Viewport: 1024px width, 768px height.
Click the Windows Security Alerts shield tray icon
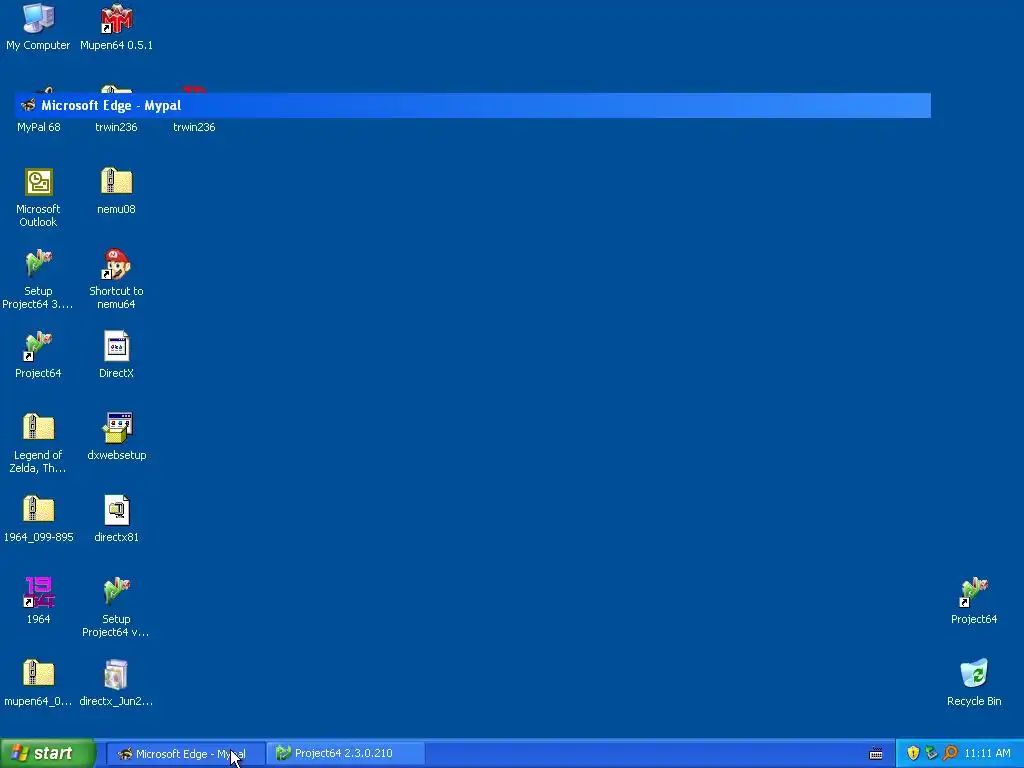point(913,754)
